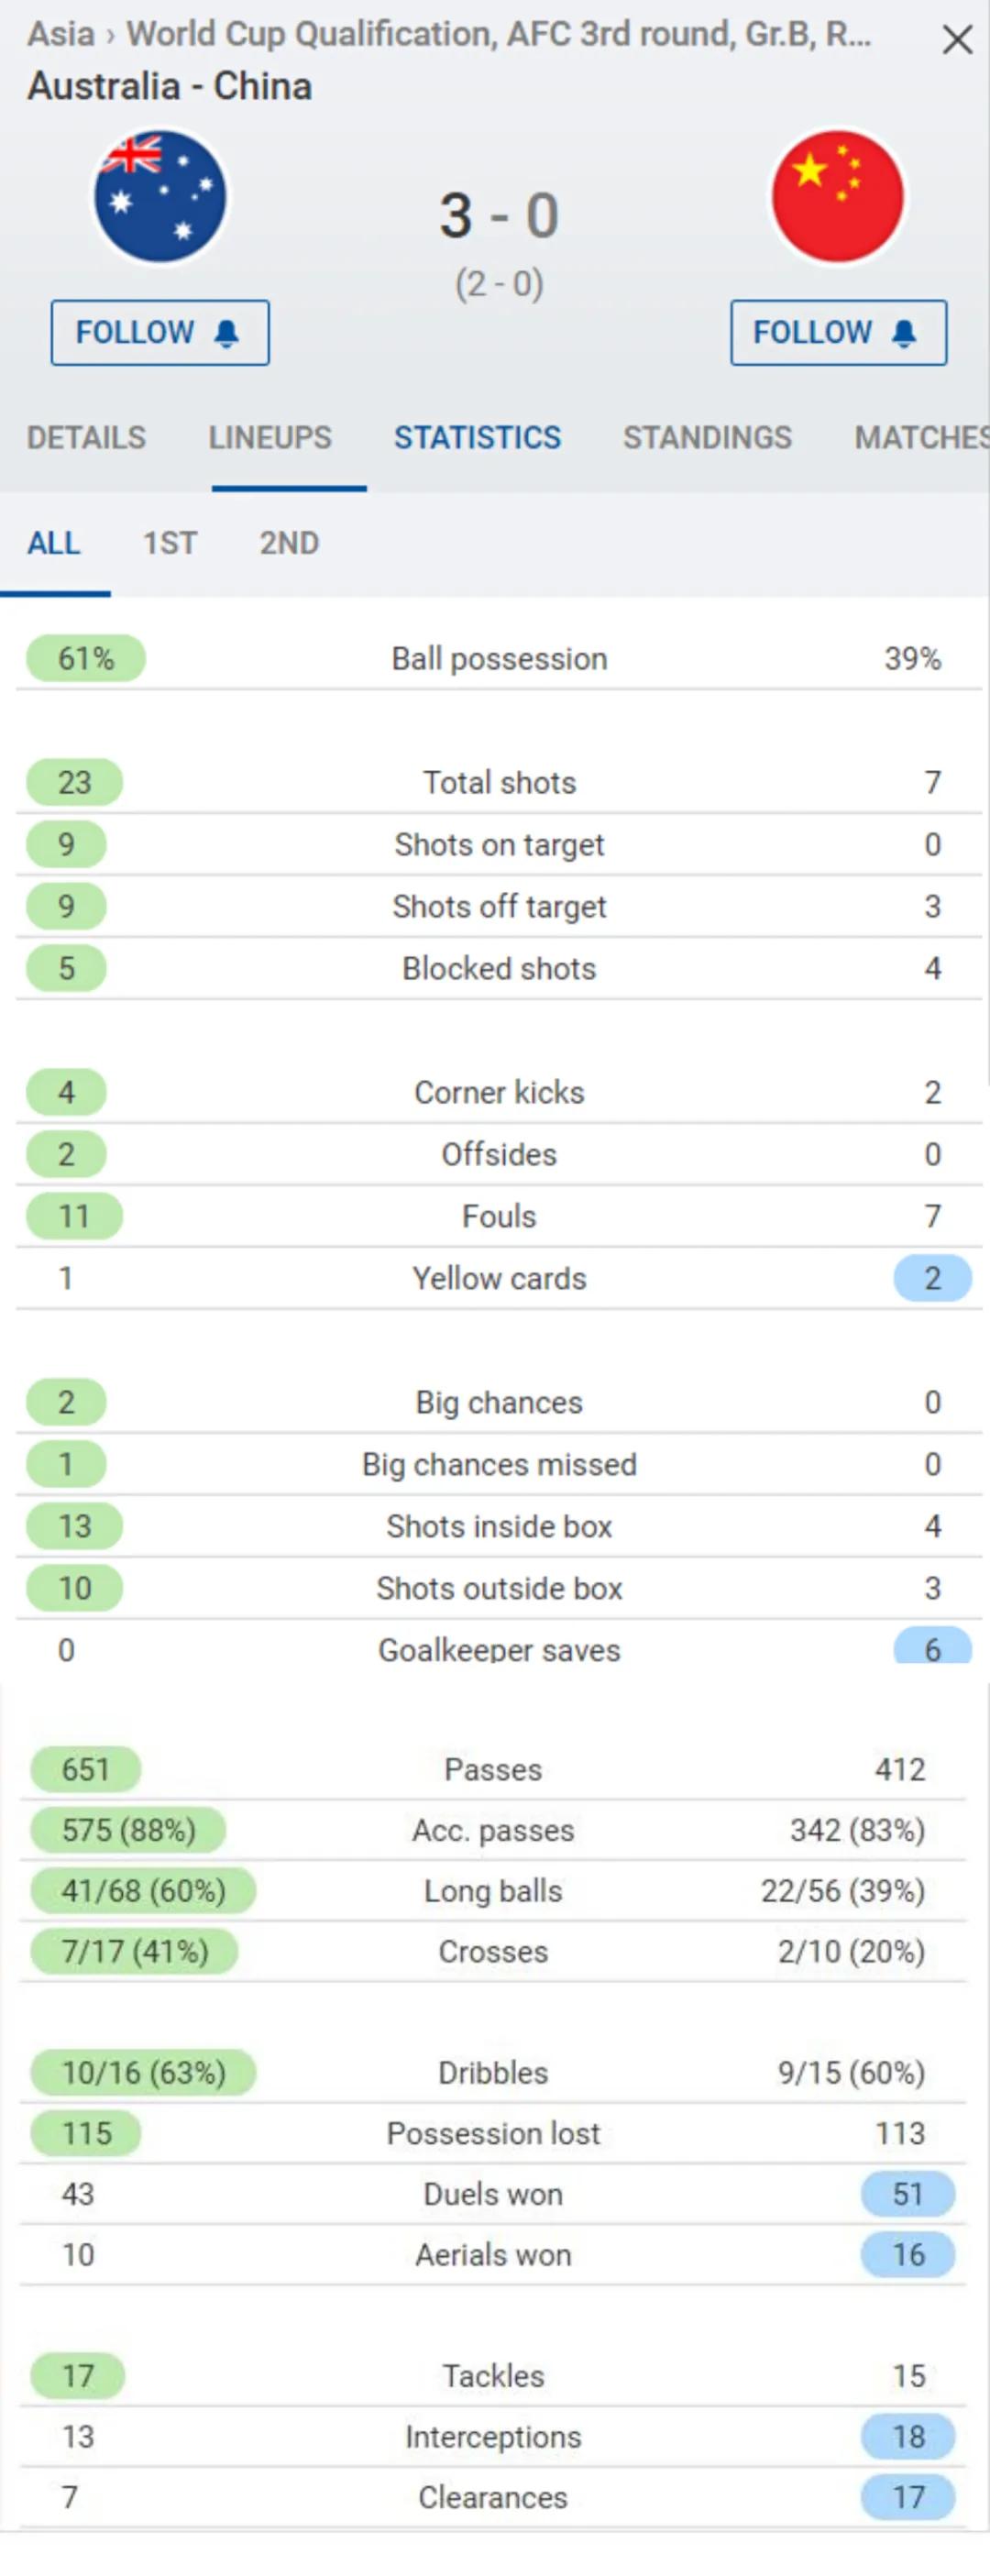Click the China team flag icon
Image resolution: width=990 pixels, height=2576 pixels.
(x=838, y=197)
